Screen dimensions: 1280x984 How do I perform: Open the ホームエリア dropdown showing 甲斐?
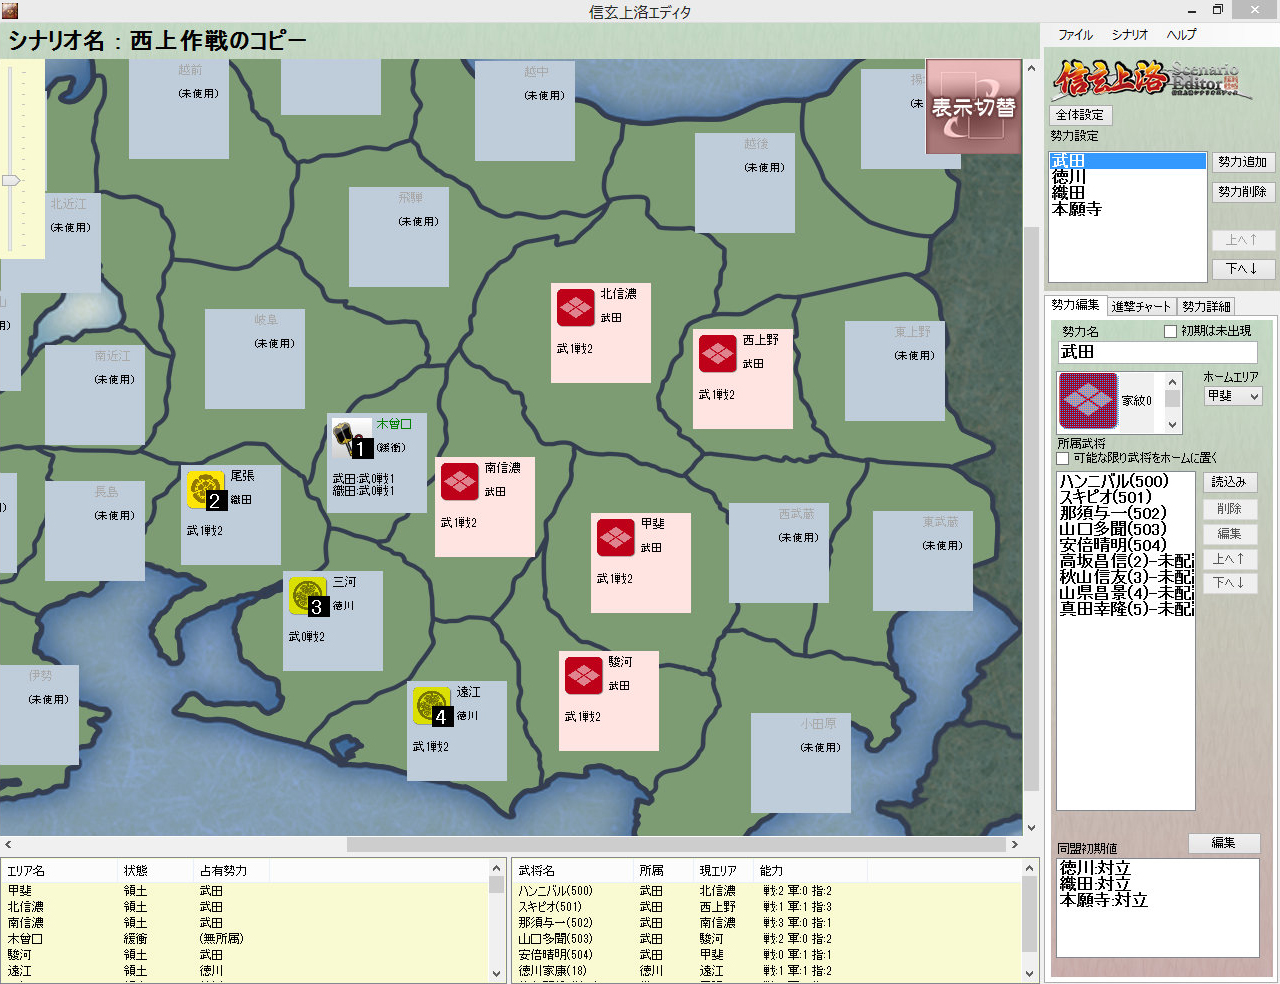tap(1232, 396)
